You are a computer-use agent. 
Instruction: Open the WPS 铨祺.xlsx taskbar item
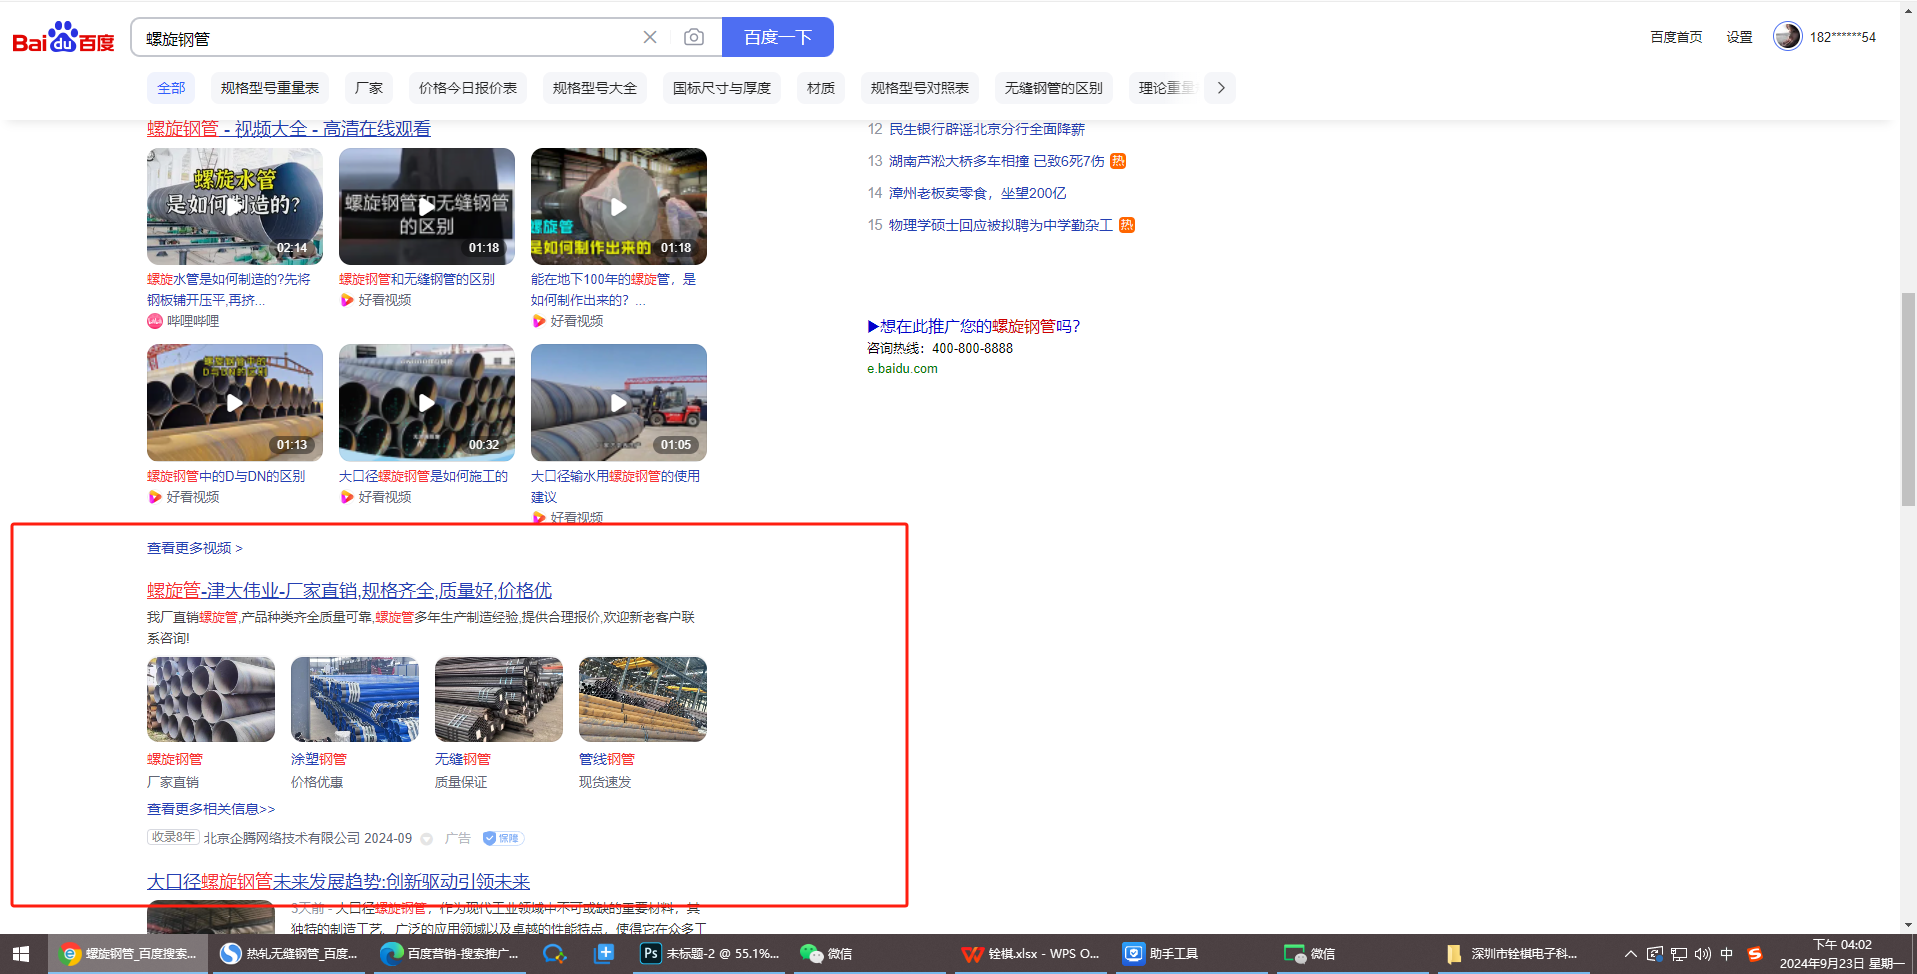[x=1031, y=954]
